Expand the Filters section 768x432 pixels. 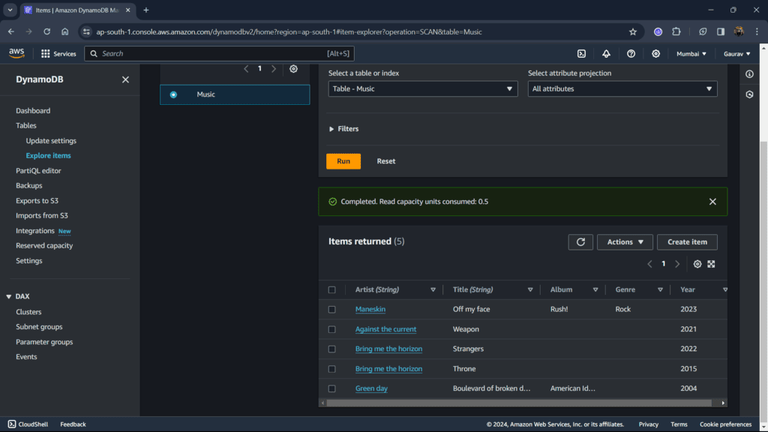pyautogui.click(x=344, y=129)
